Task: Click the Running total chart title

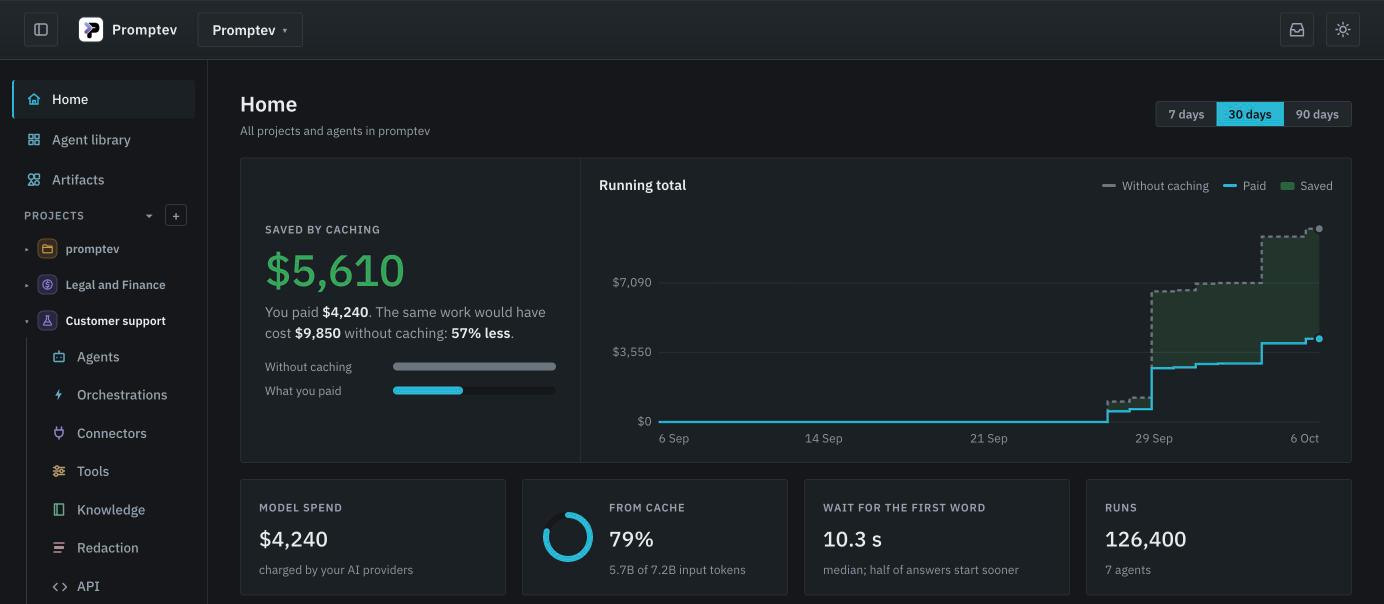Action: click(x=642, y=185)
